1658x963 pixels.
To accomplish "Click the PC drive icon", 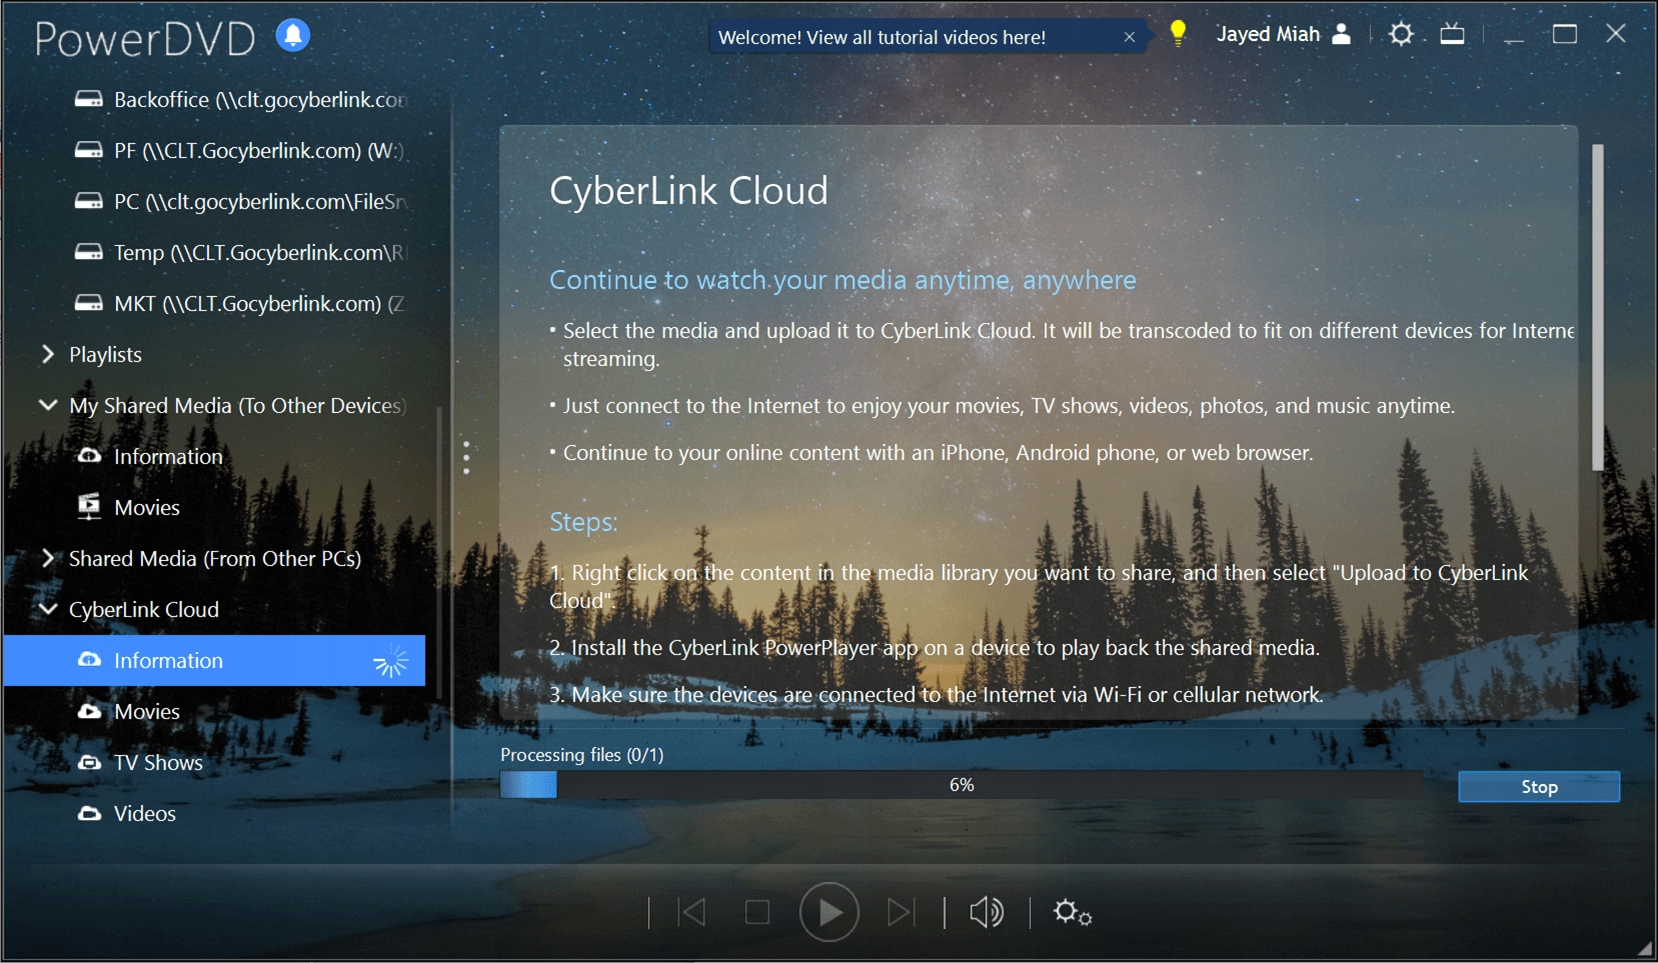I will (x=89, y=201).
